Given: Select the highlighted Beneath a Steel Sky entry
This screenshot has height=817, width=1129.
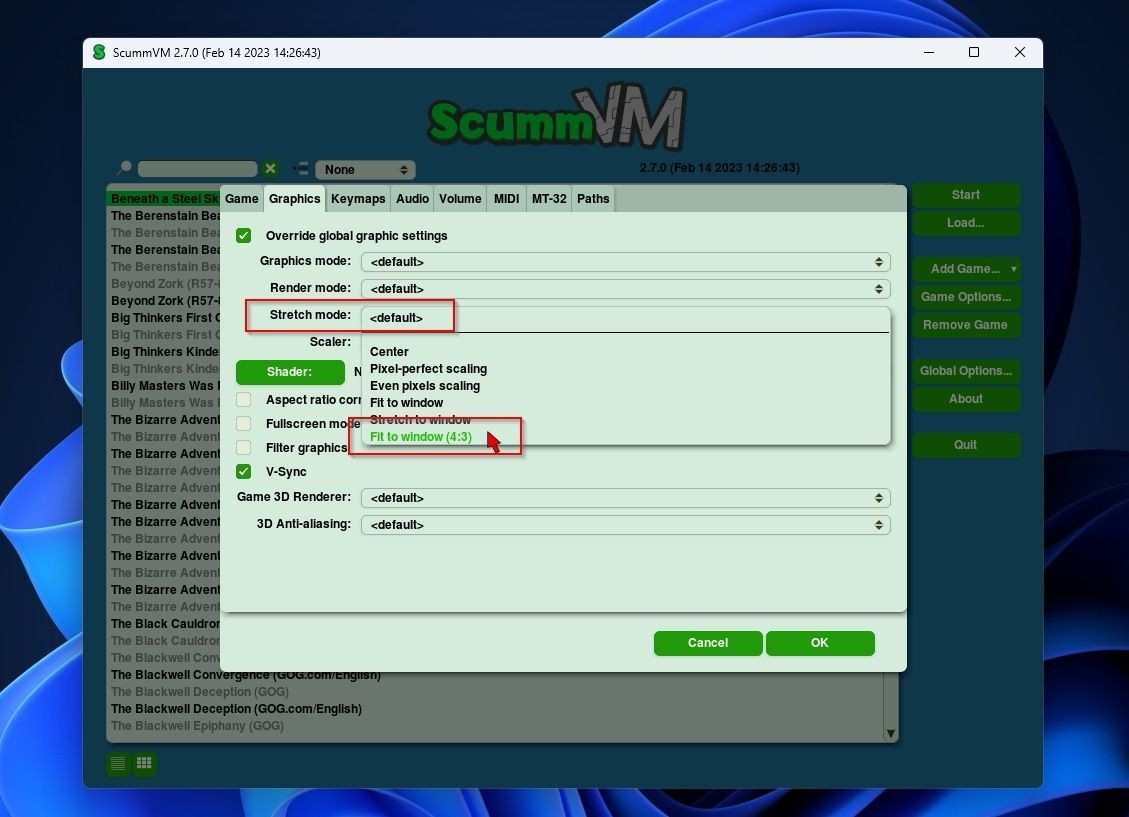Looking at the screenshot, I should pos(164,199).
